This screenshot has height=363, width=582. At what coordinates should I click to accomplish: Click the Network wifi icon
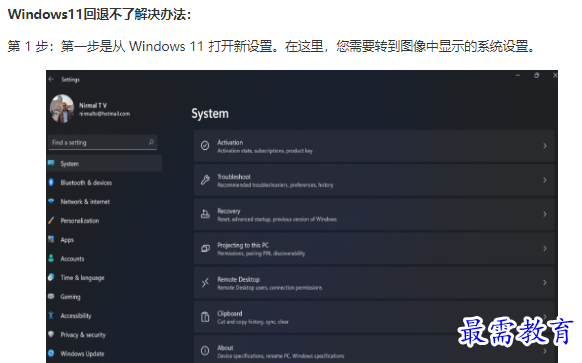pos(51,201)
